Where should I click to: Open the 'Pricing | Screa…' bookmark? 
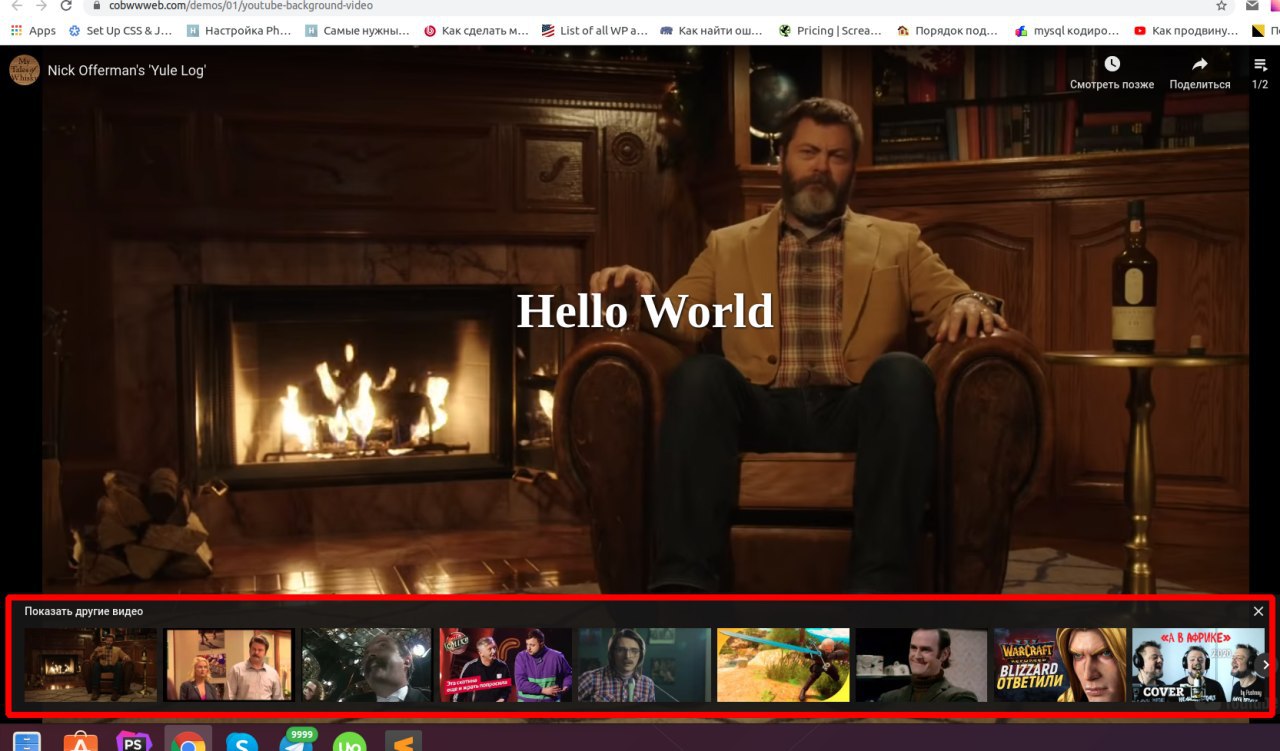(831, 31)
